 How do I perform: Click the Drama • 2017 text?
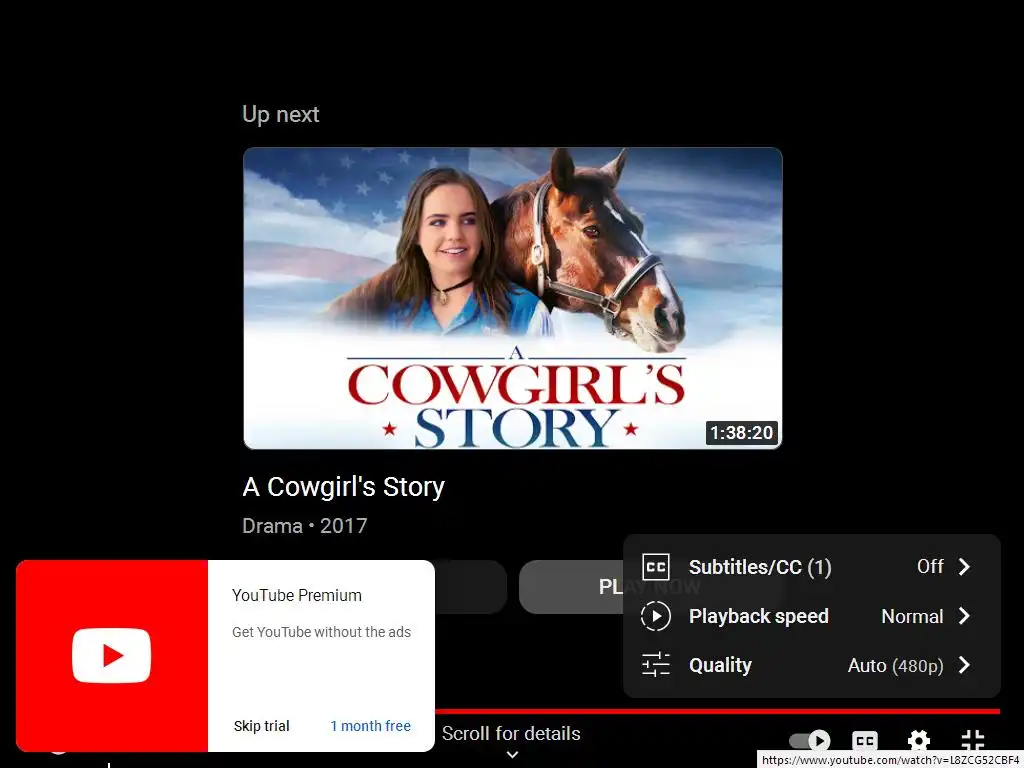tap(304, 526)
